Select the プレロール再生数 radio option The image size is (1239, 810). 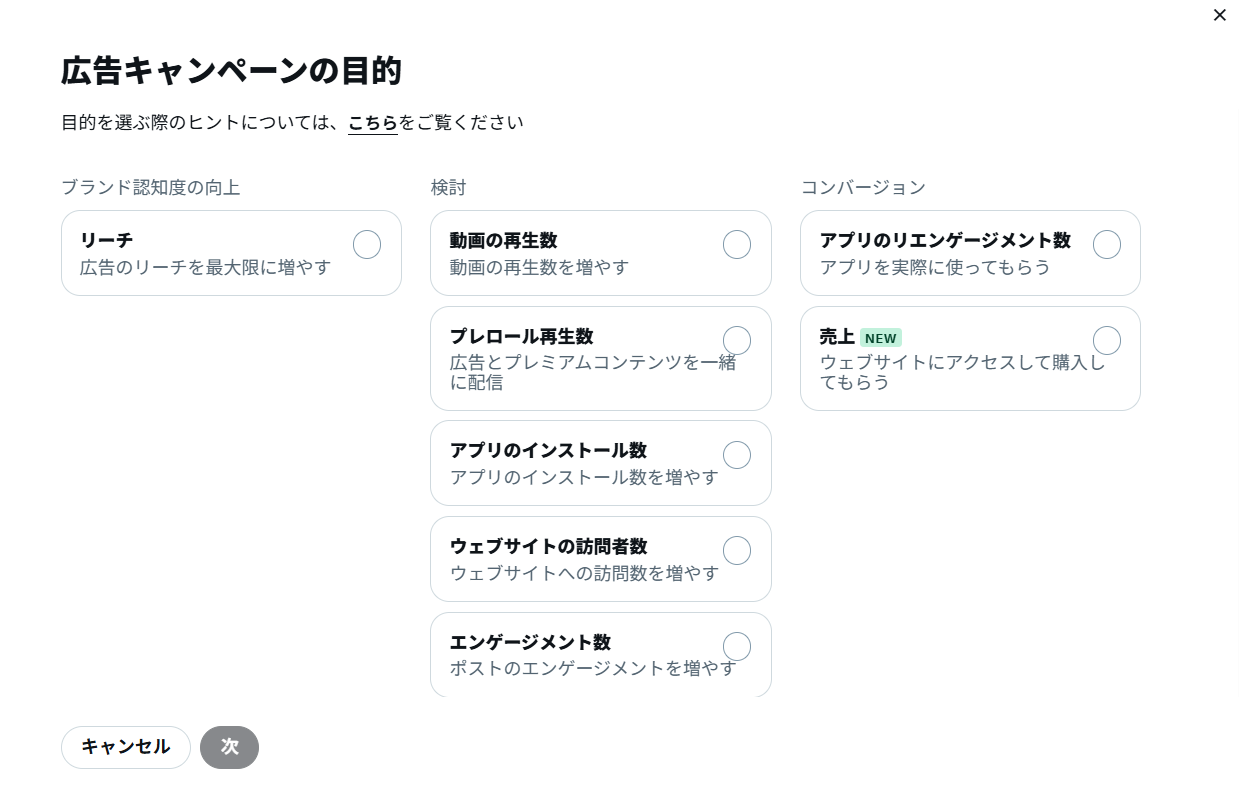coord(737,341)
